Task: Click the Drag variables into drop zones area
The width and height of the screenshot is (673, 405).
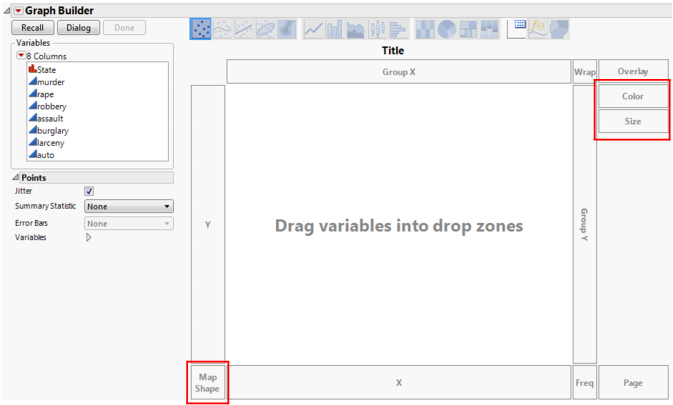Action: pos(399,226)
